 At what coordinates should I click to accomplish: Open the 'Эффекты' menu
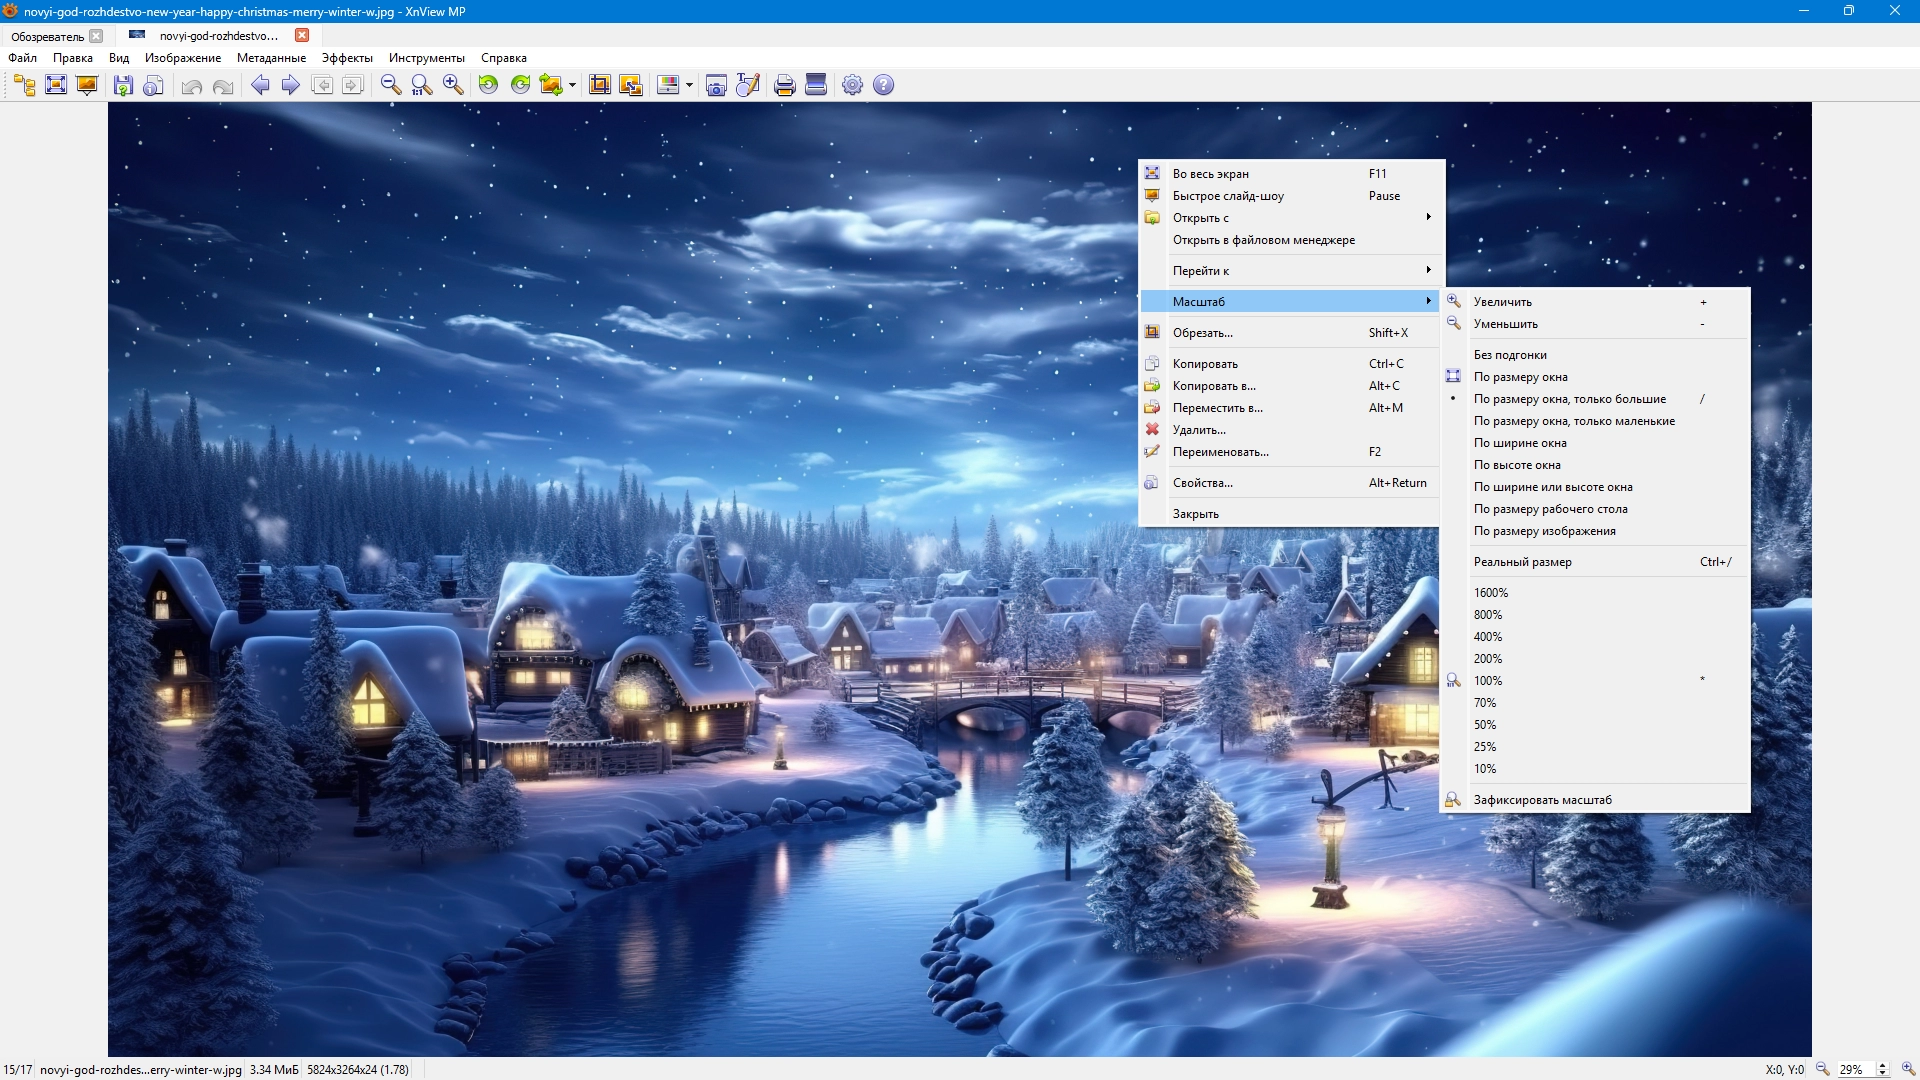coord(346,58)
